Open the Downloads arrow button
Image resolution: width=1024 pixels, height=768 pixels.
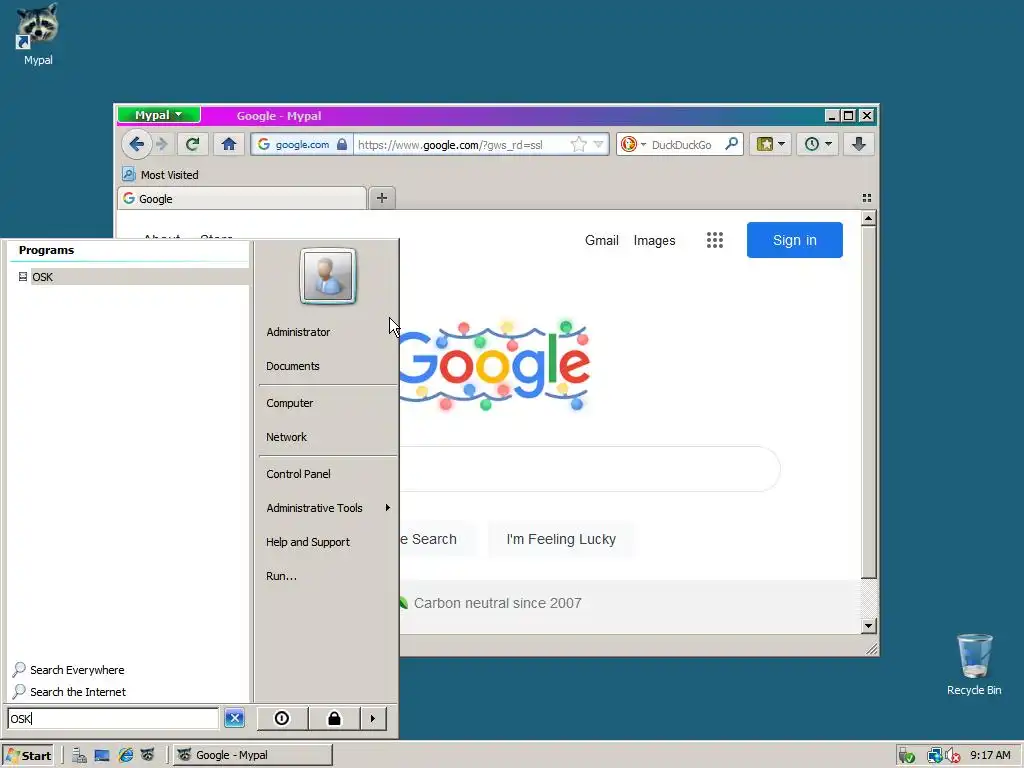click(x=859, y=144)
